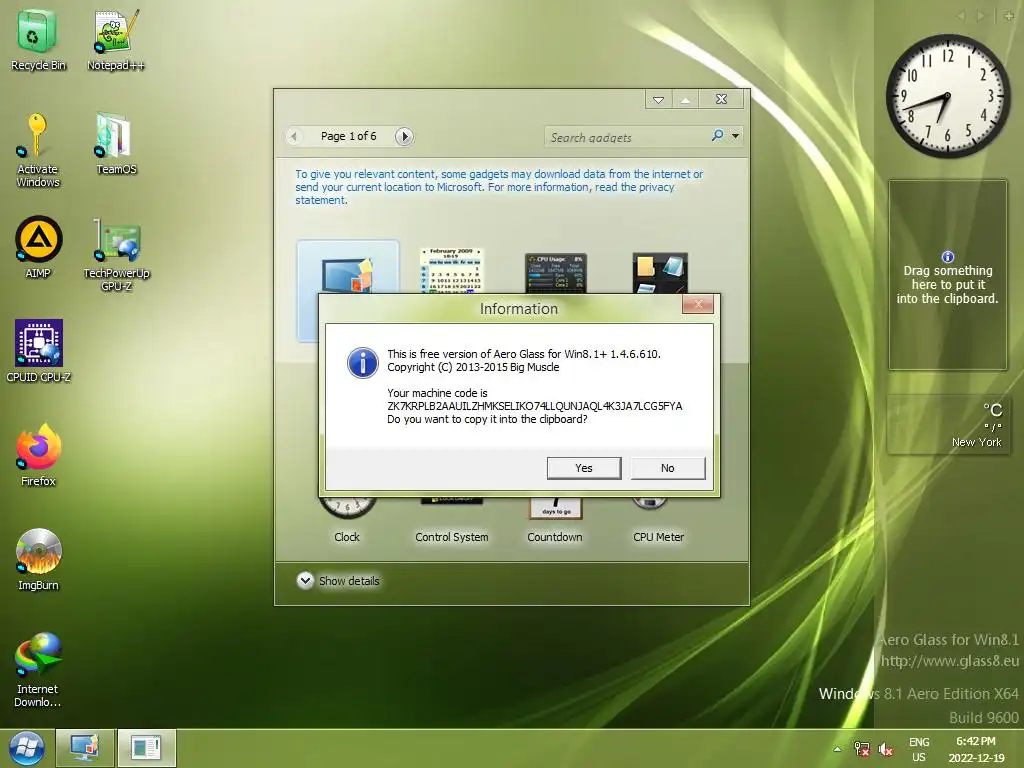Select the CPU Usage gadget thumbnail
1024x768 pixels.
(x=556, y=273)
